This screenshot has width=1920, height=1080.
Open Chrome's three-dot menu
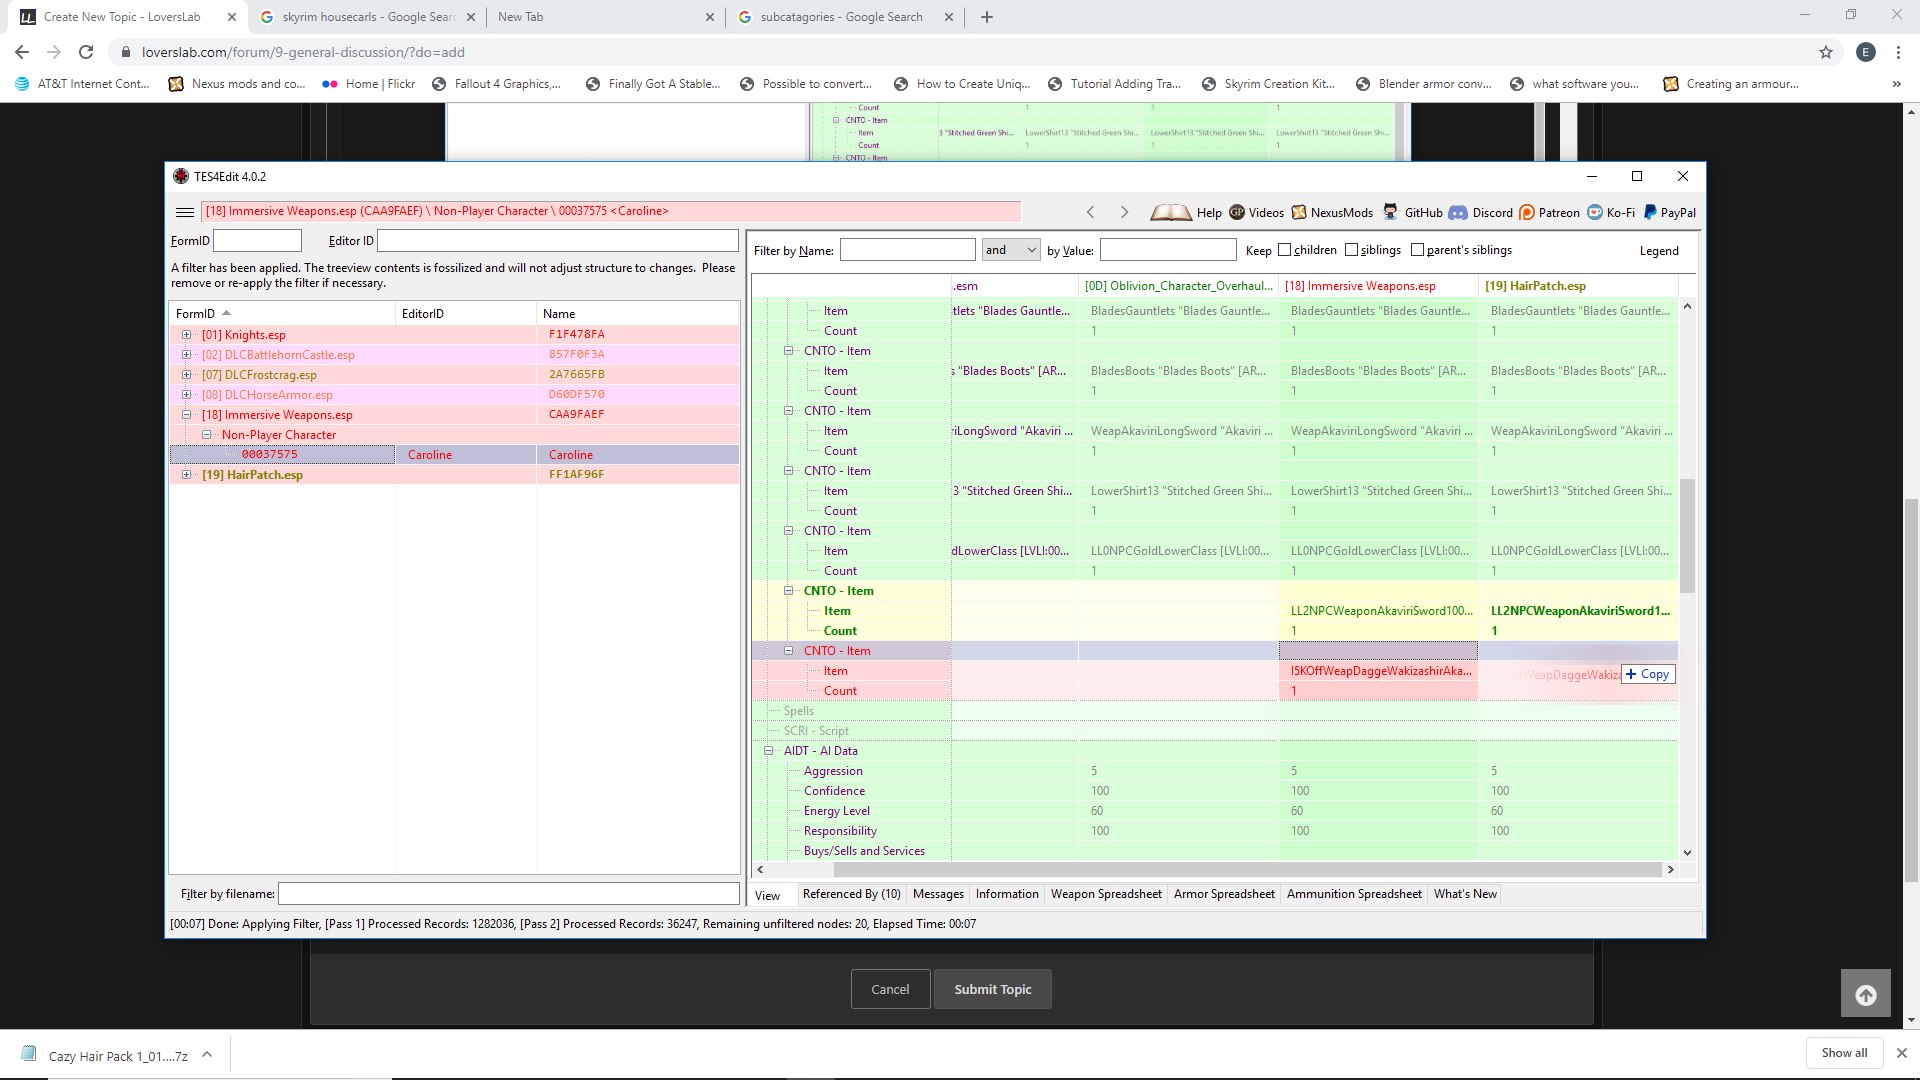coord(1898,52)
